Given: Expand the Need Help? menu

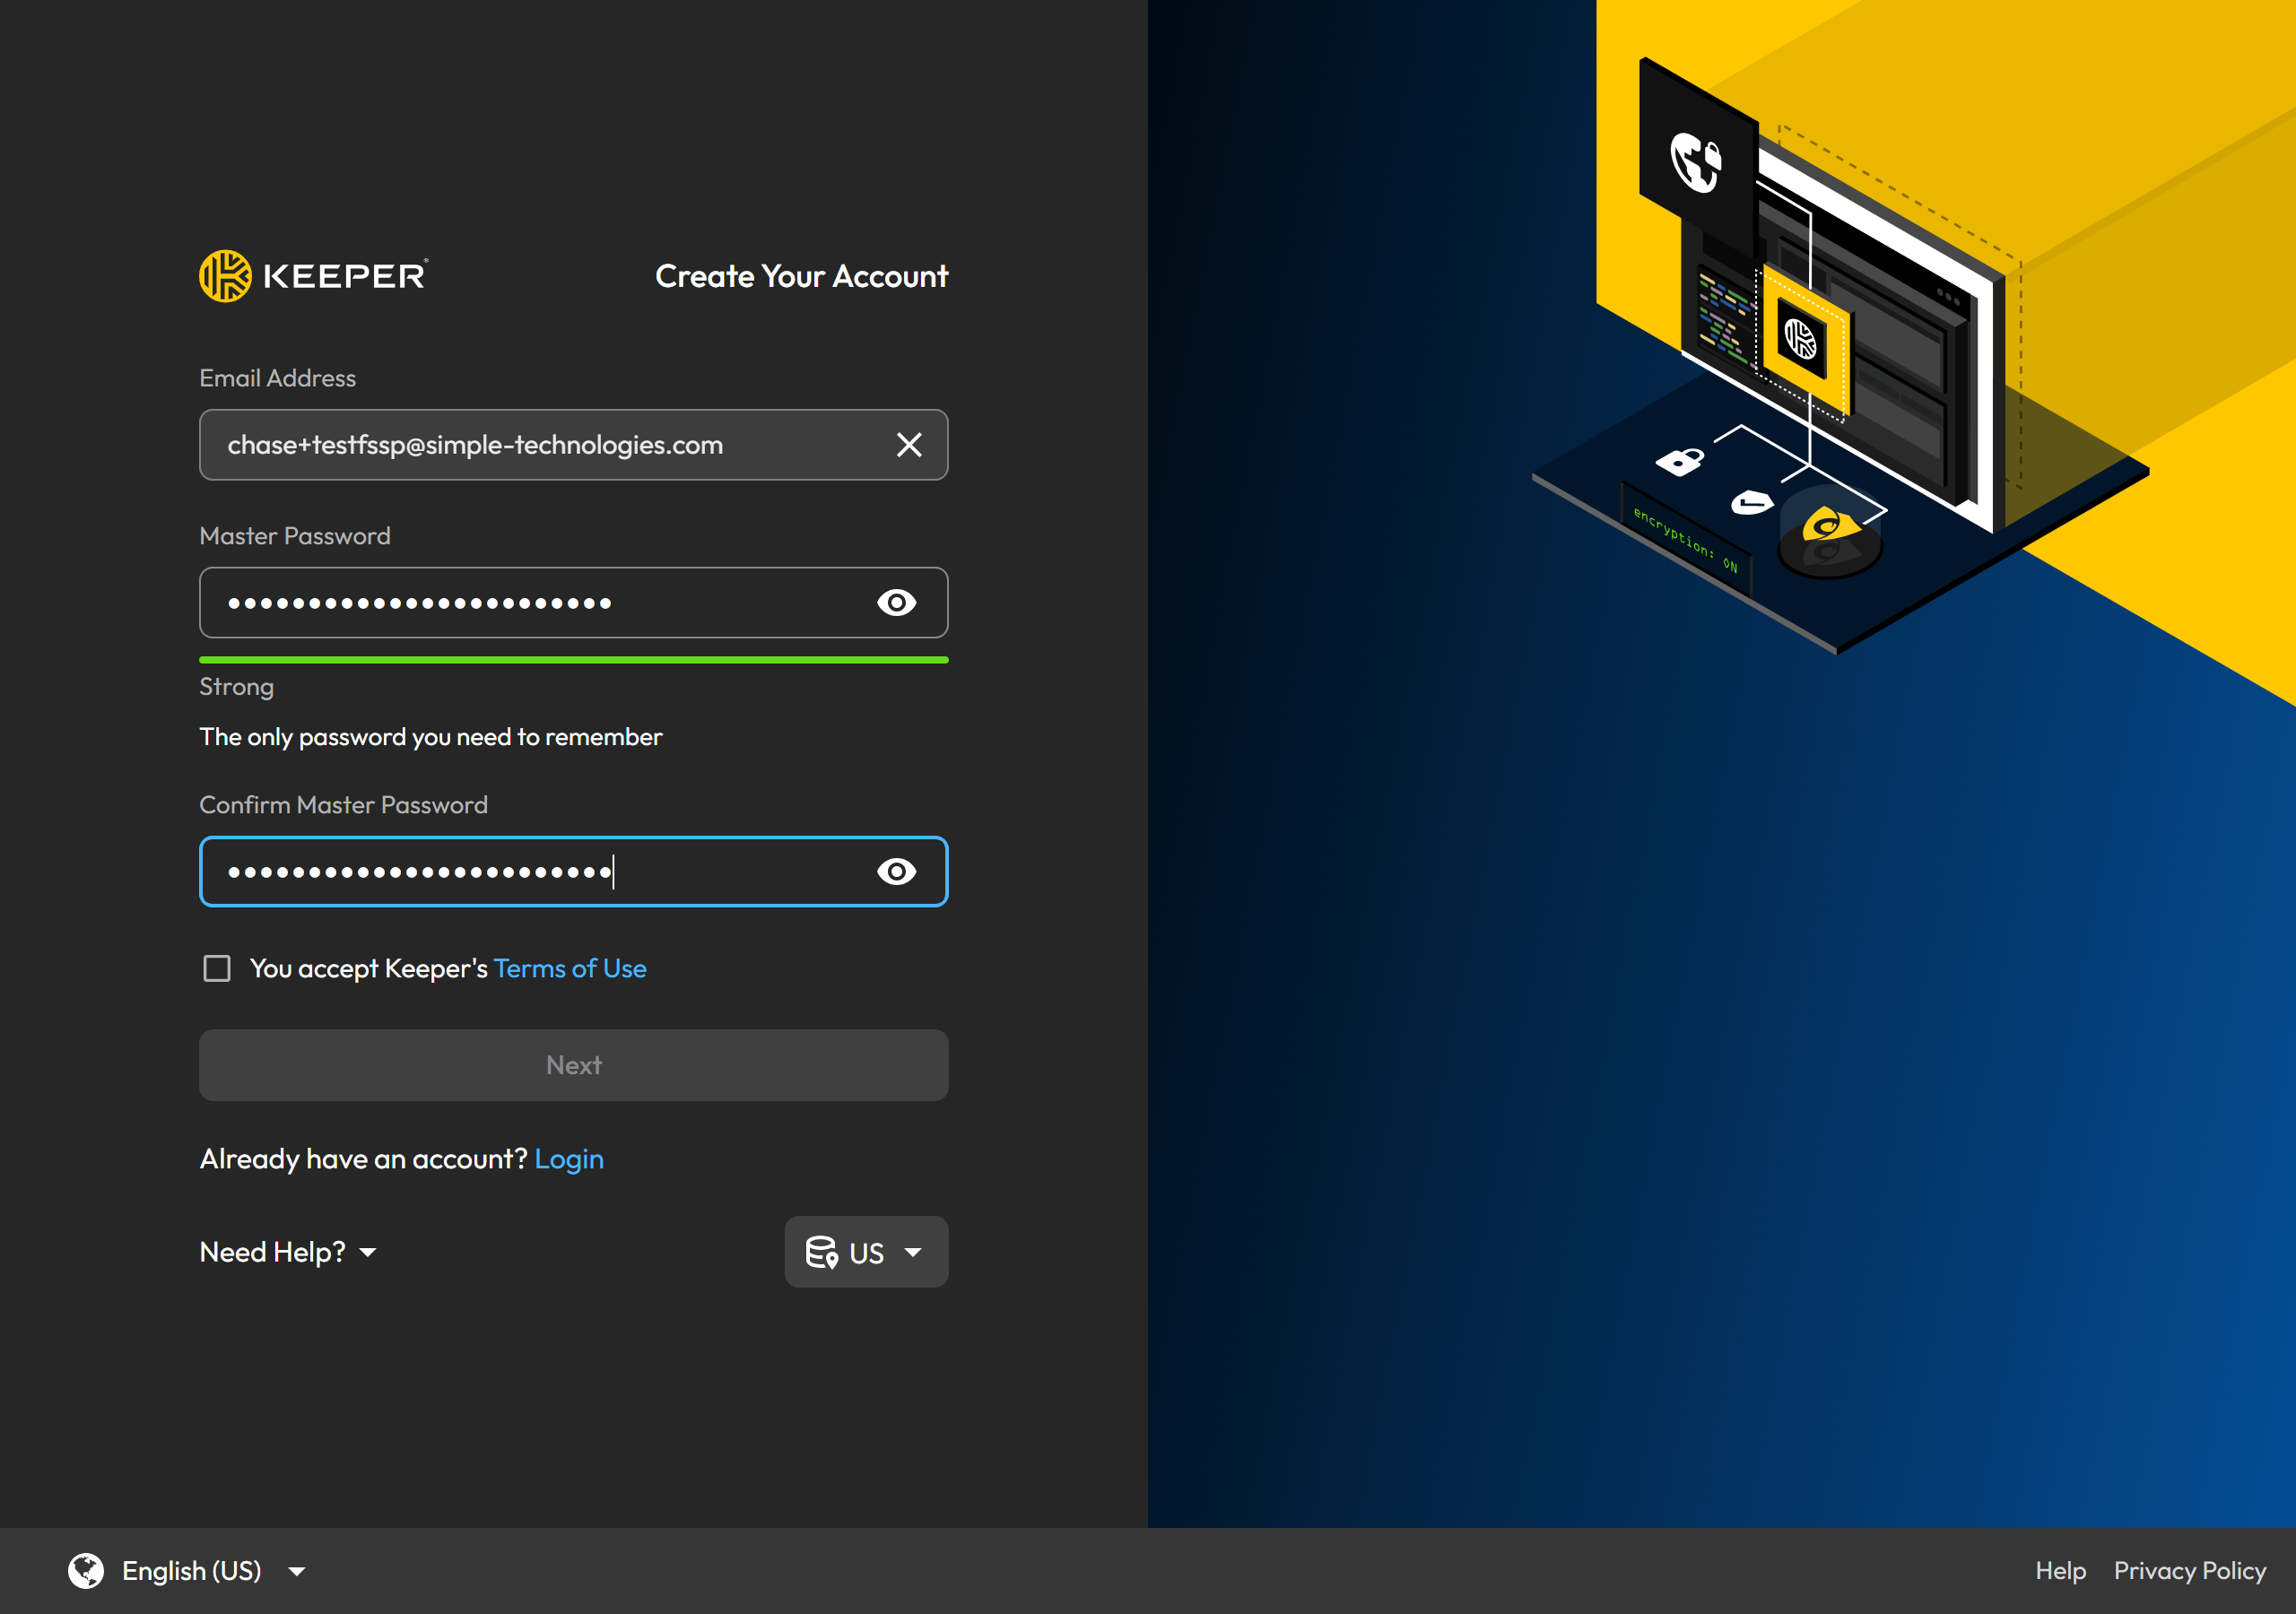Looking at the screenshot, I should point(288,1252).
